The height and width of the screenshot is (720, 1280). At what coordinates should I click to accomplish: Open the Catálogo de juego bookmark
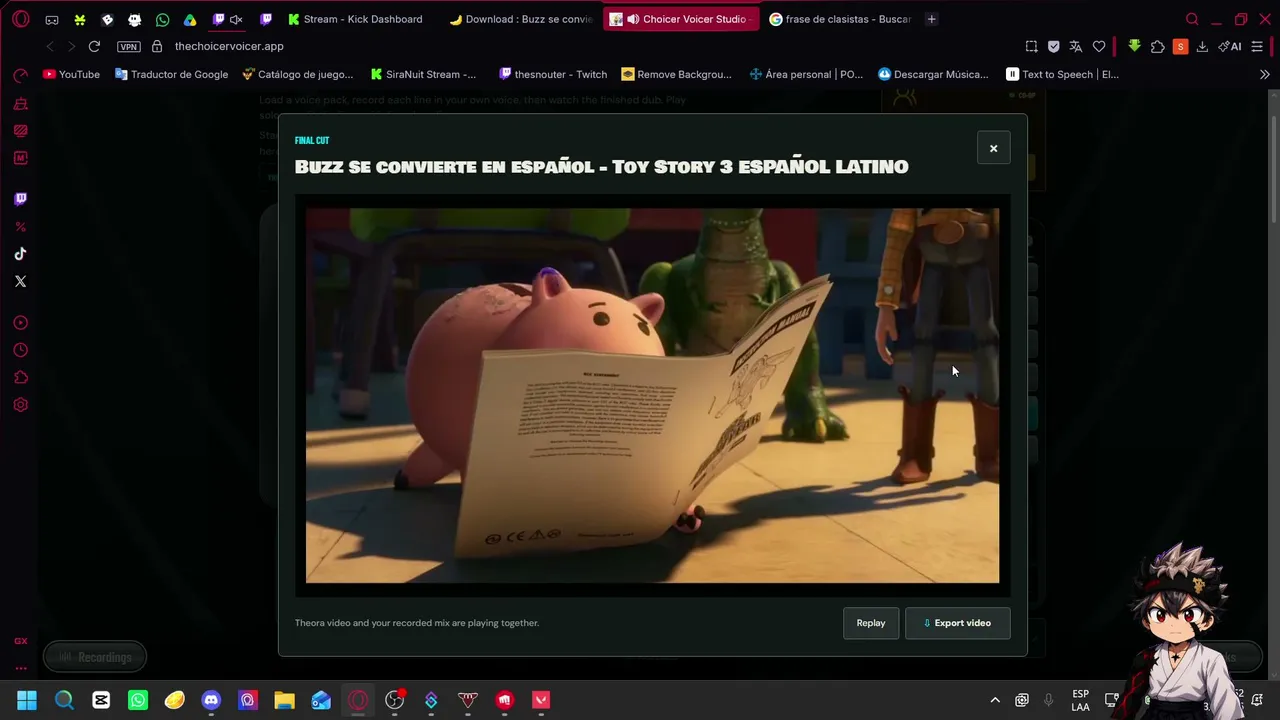click(297, 74)
